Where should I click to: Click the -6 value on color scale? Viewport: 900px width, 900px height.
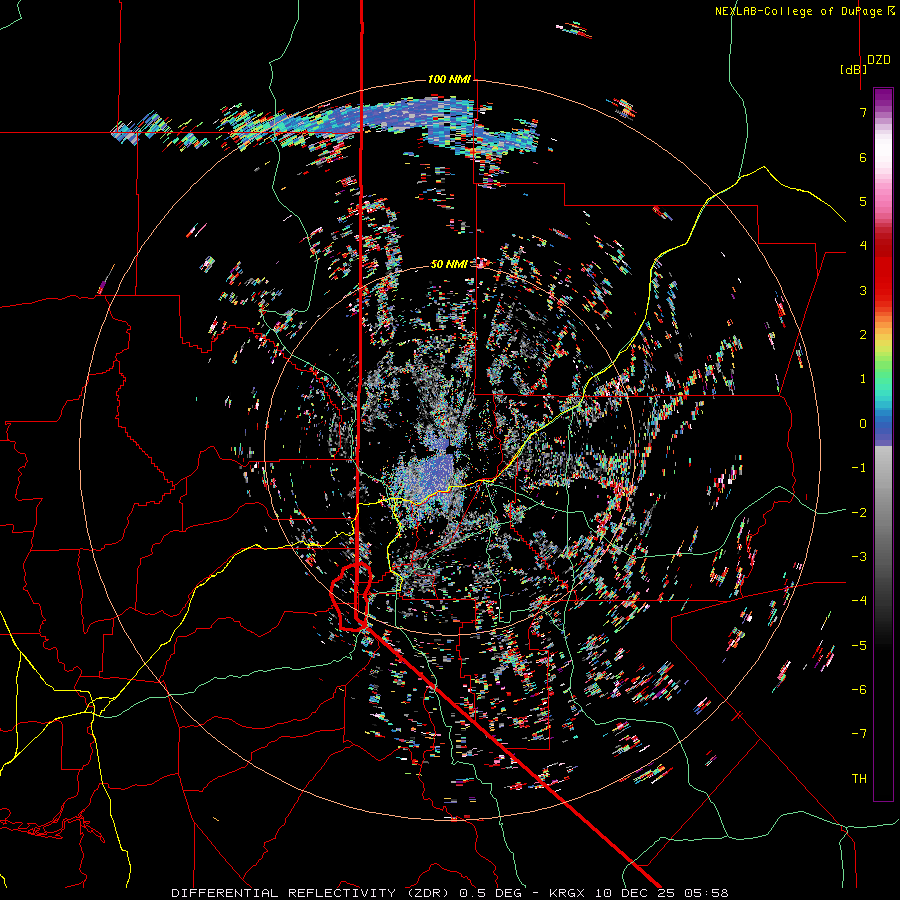click(x=859, y=690)
